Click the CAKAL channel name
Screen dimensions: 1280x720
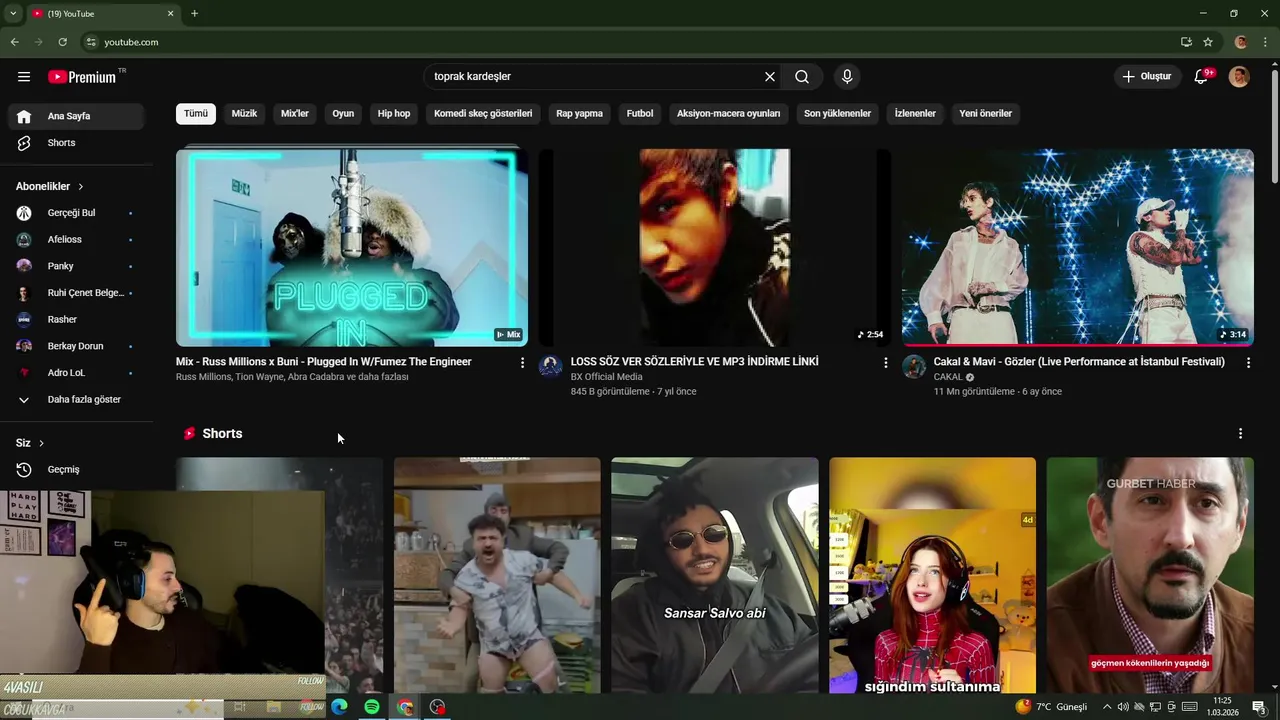948,377
